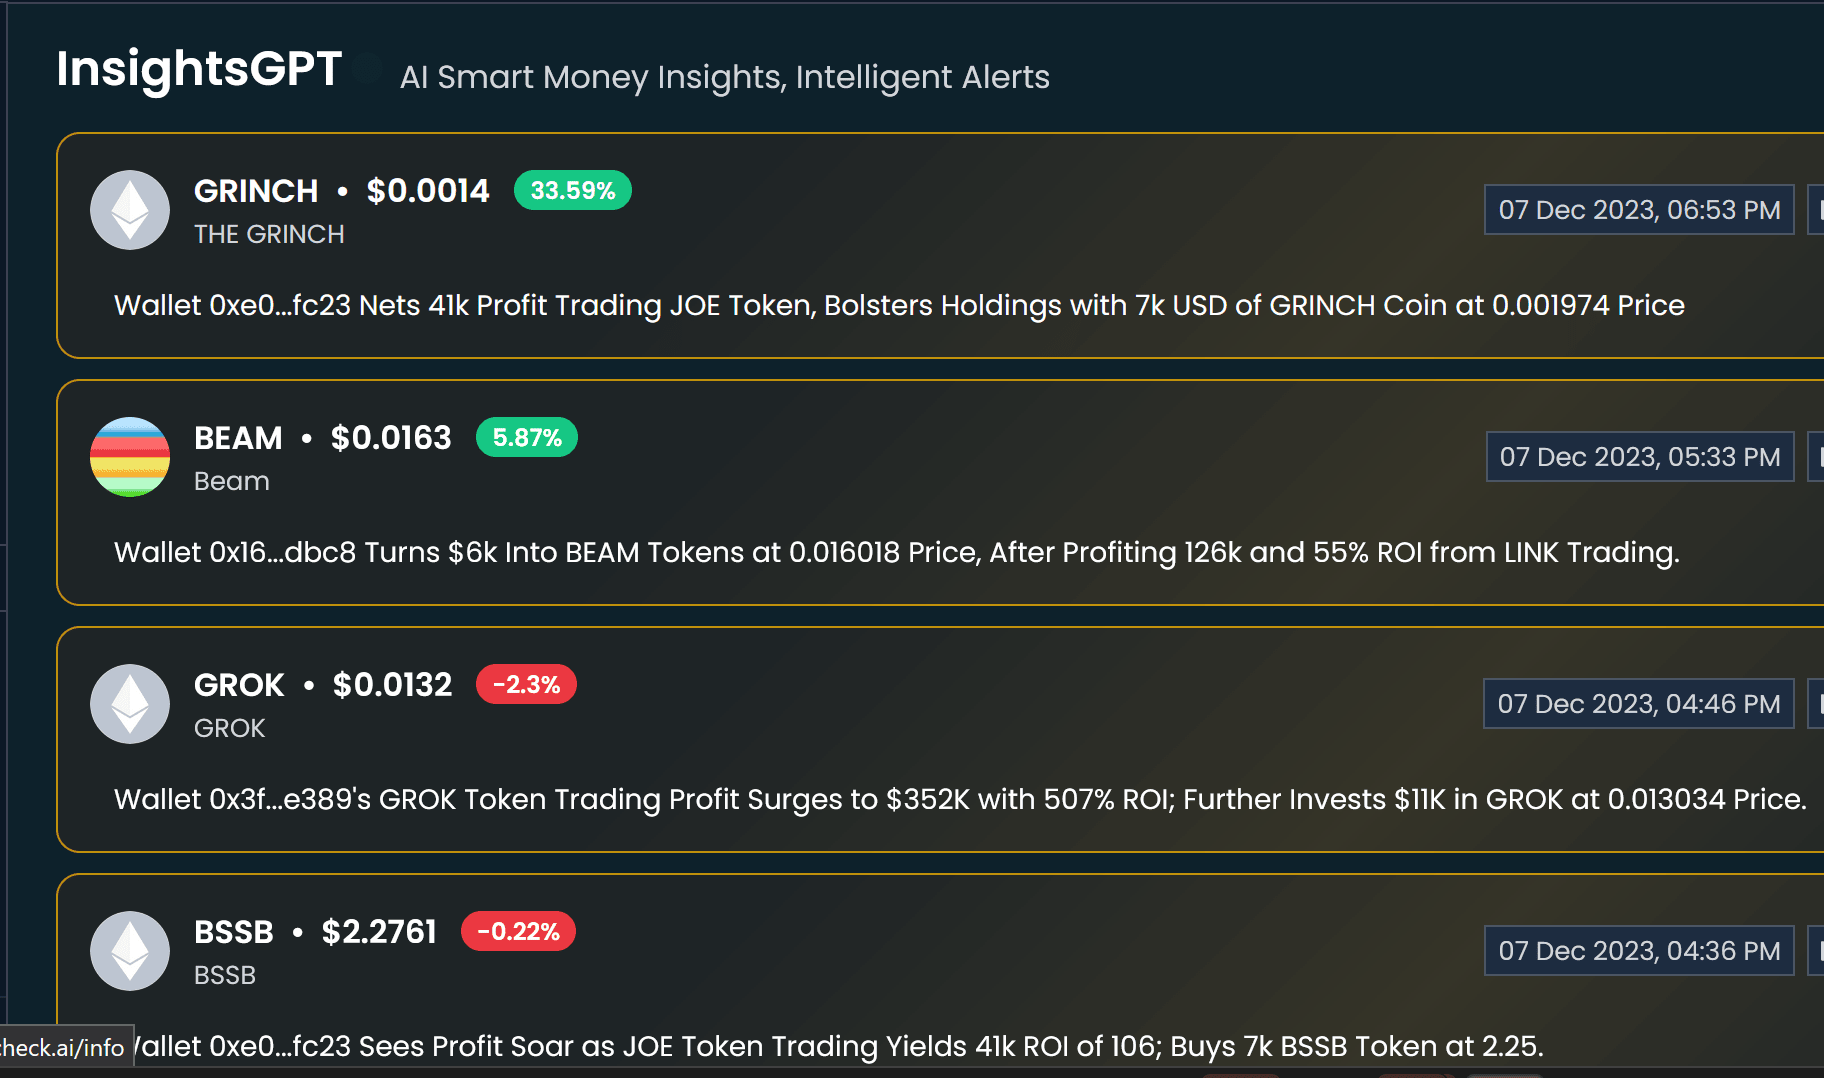1824x1078 pixels.
Task: Click the InsightsGPT heading
Action: pyautogui.click(x=199, y=69)
